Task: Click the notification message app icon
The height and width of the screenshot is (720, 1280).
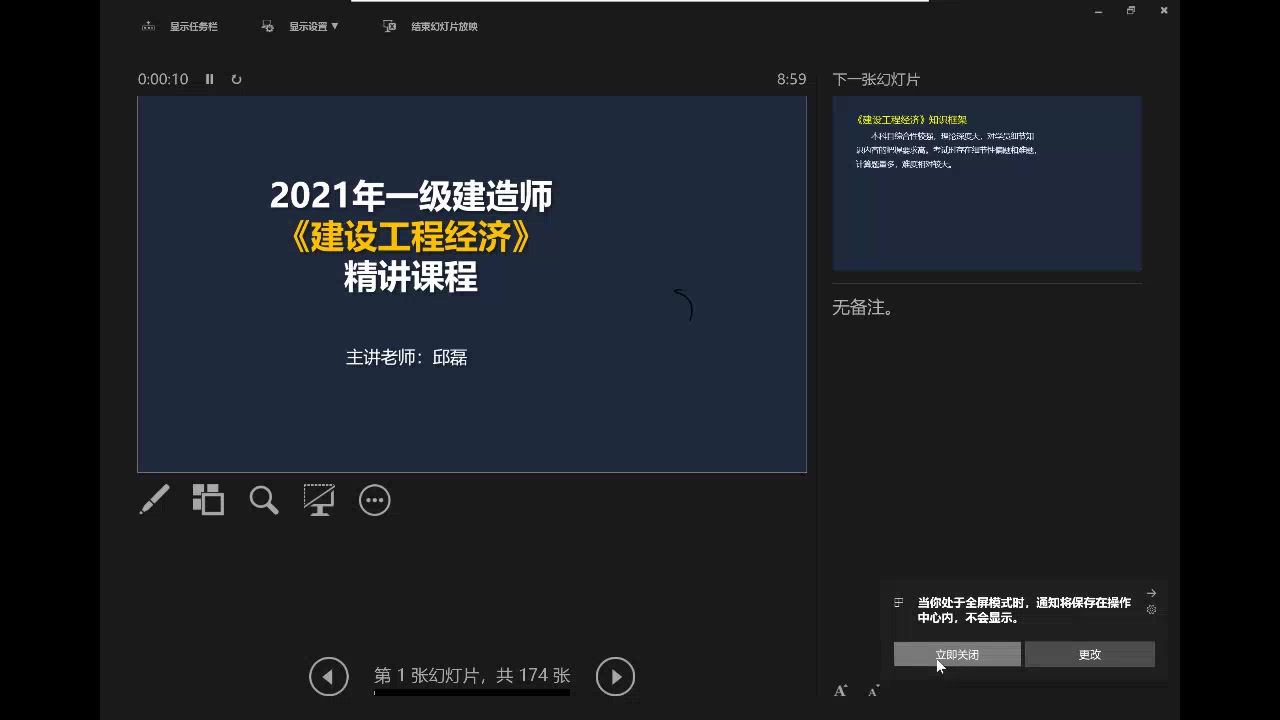Action: (x=899, y=602)
